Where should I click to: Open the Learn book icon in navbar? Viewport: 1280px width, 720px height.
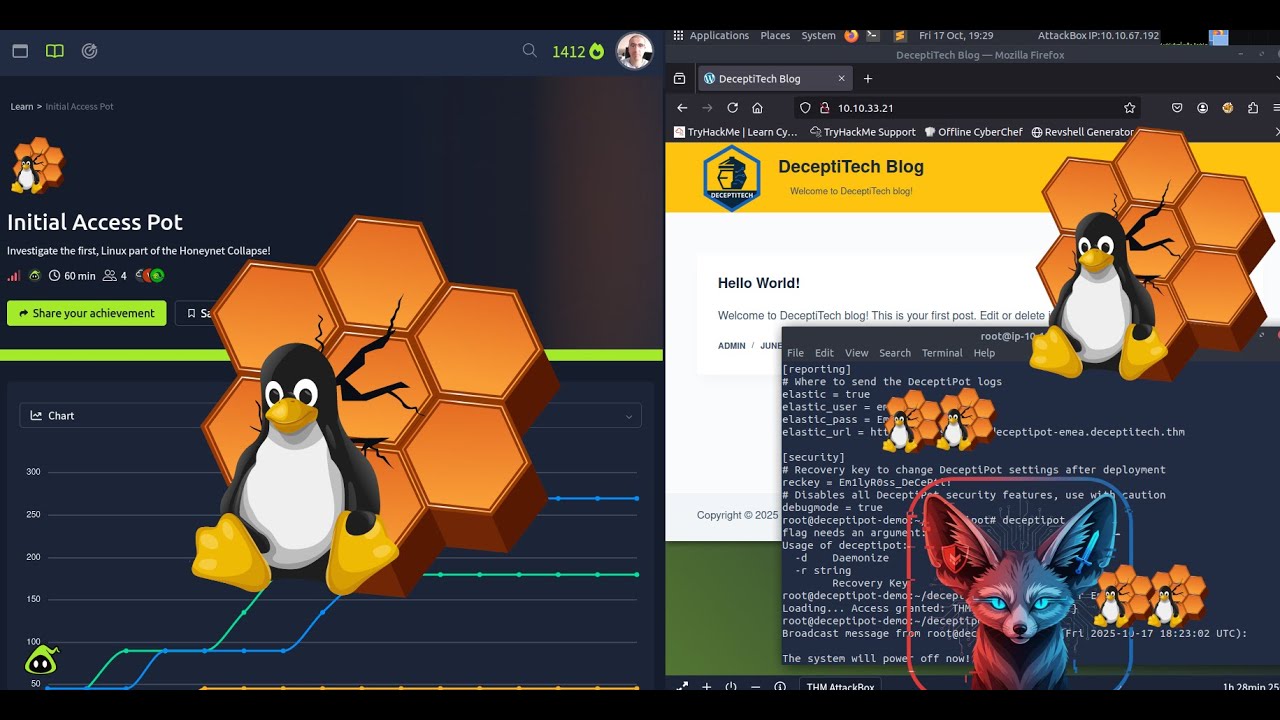point(54,51)
